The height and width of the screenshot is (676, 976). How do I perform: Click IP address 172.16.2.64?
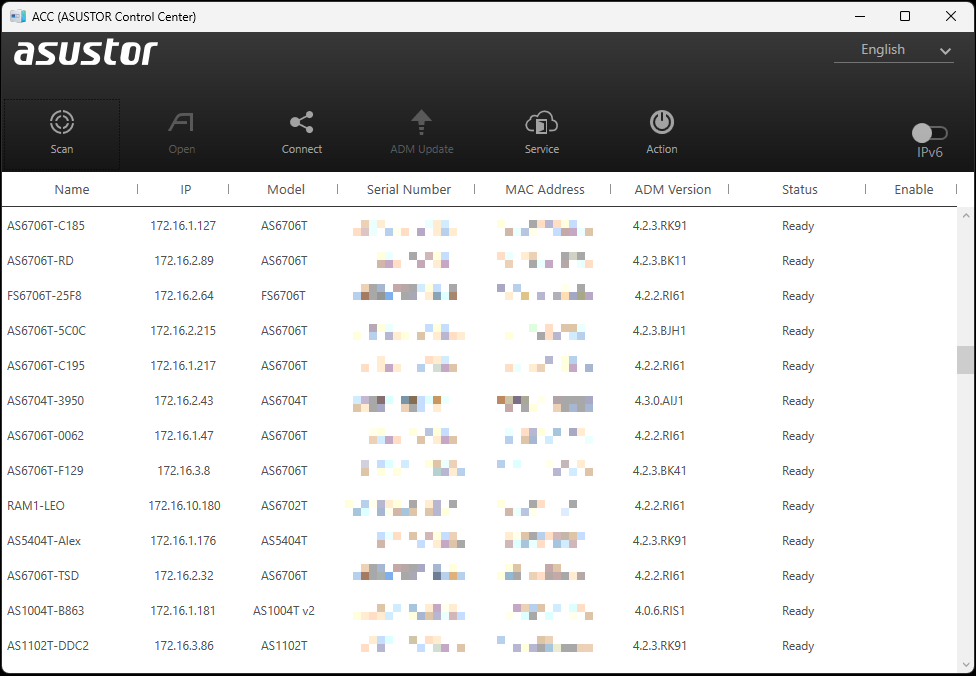pos(184,296)
